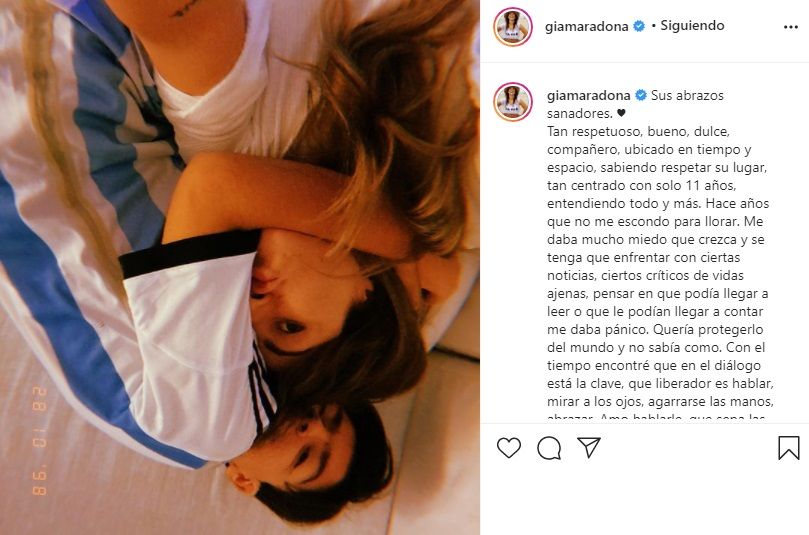Screen dimensions: 809x535
Task: Click the date stamp on the photo
Action: point(39,441)
